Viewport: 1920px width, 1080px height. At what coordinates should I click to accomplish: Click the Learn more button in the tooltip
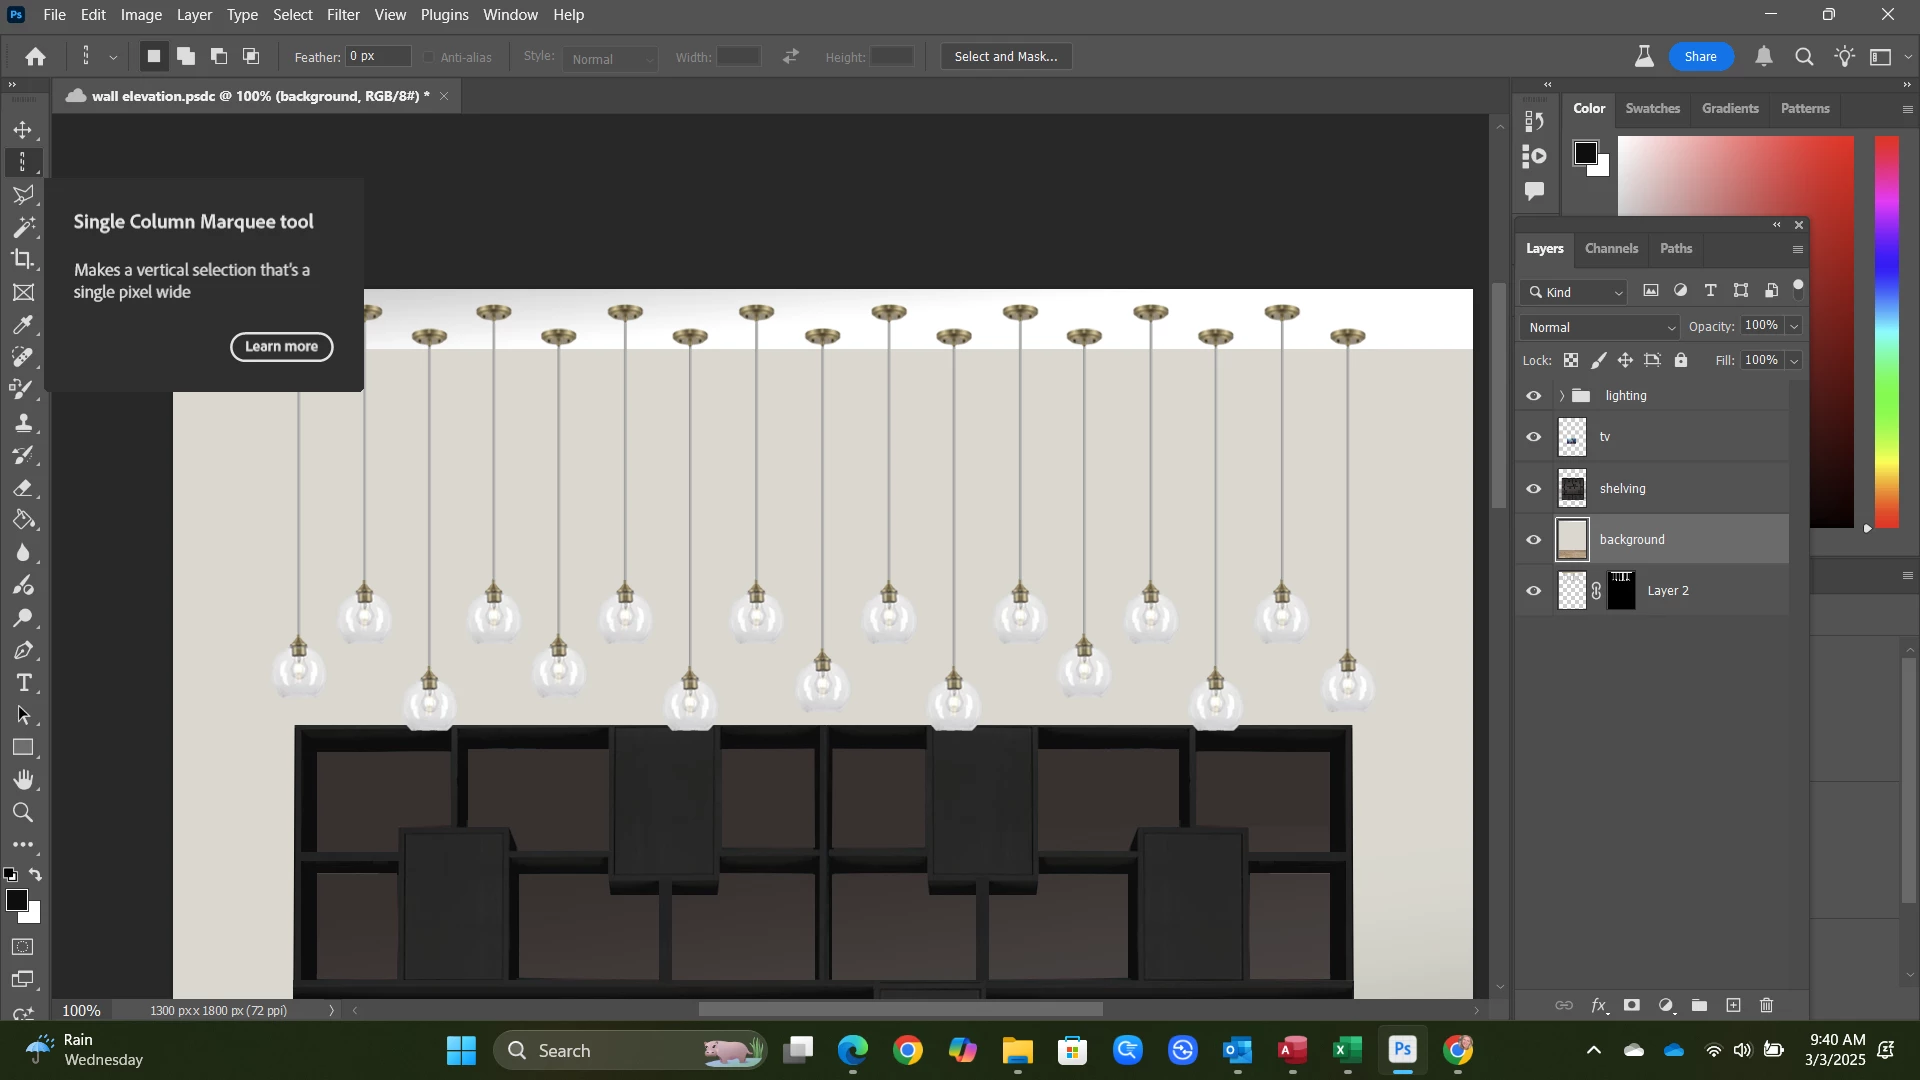(x=281, y=347)
